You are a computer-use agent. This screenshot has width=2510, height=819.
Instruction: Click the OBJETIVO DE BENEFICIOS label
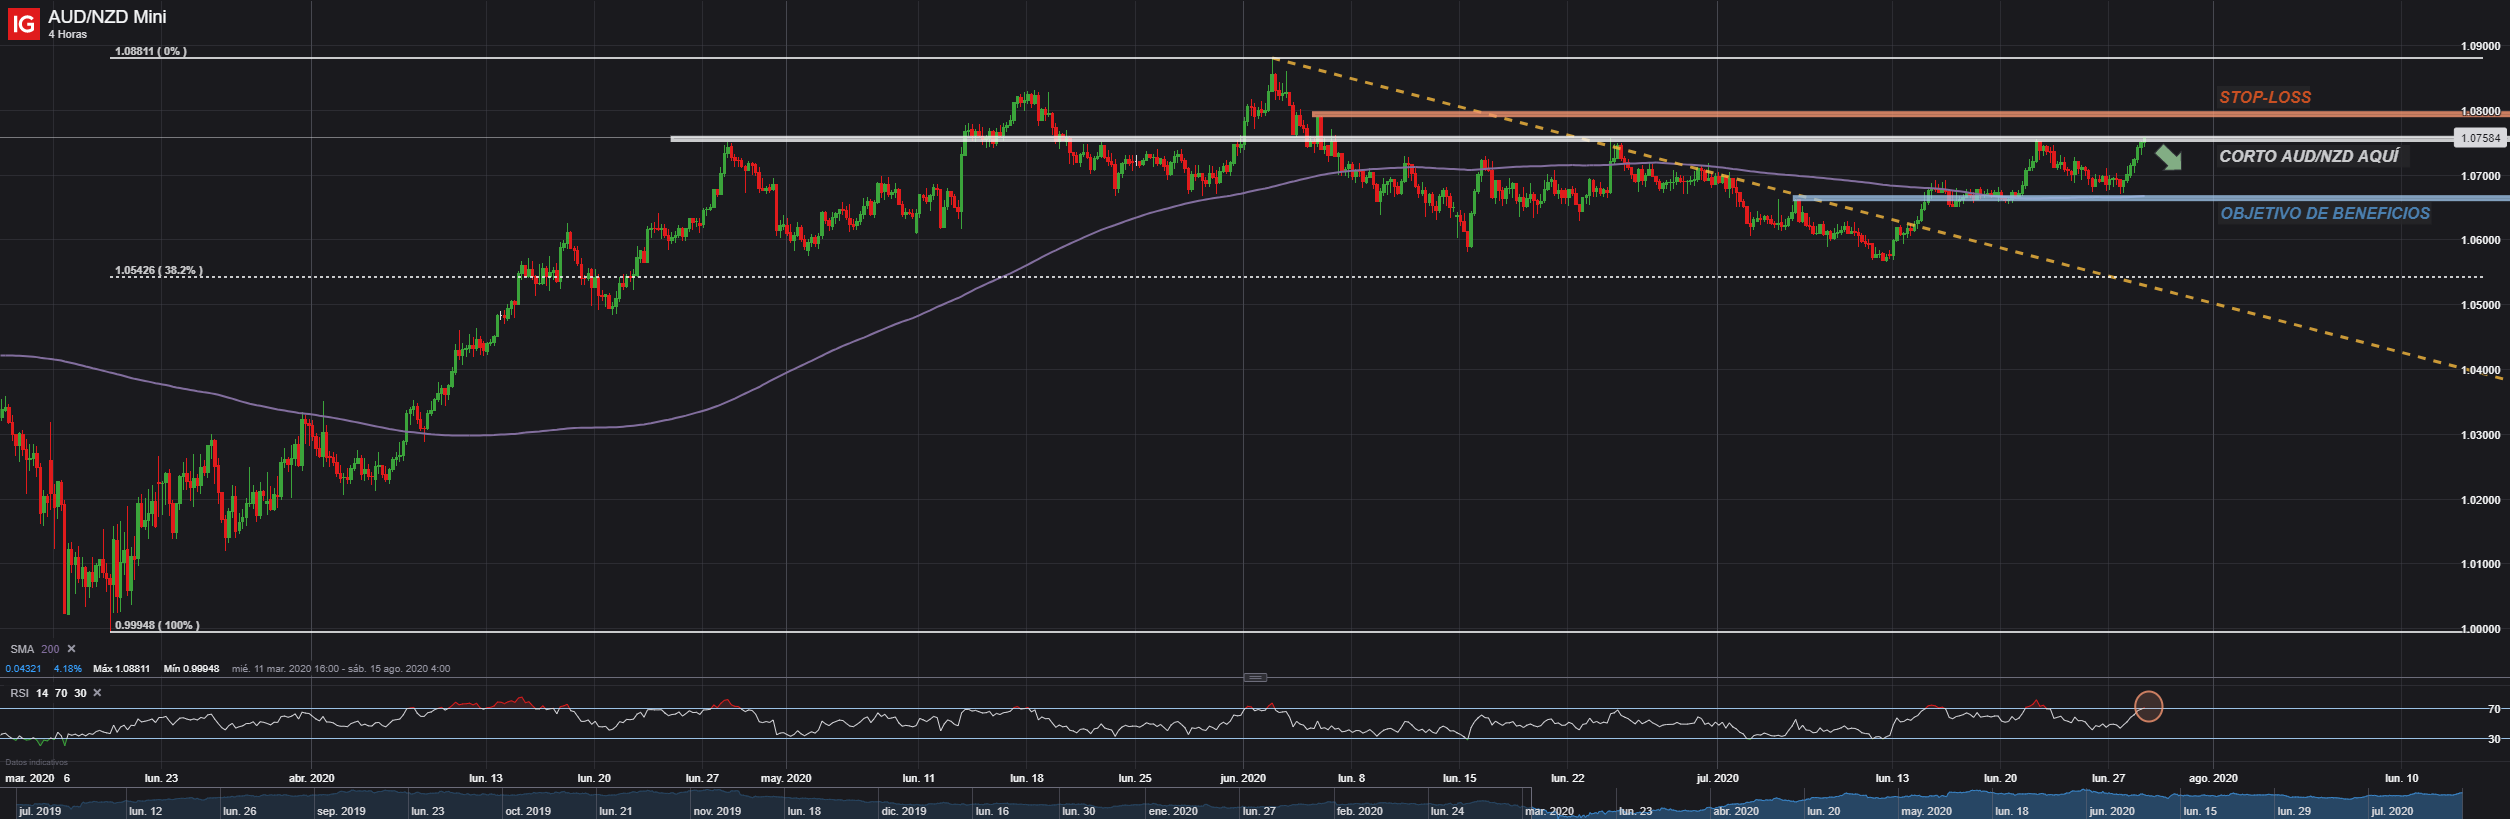click(x=2325, y=213)
